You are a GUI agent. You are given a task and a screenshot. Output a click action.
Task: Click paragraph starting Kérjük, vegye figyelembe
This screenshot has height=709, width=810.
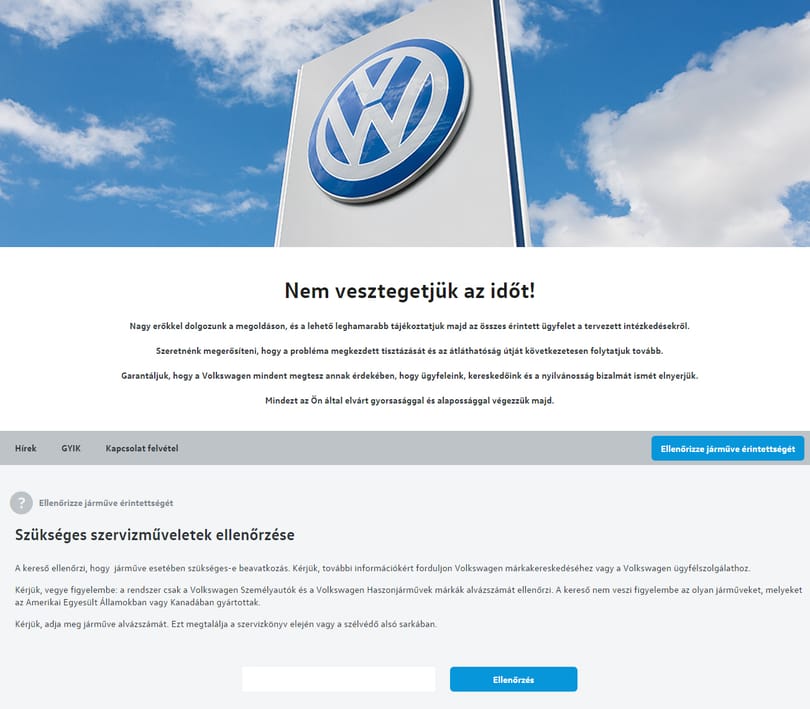pyautogui.click(x=409, y=596)
